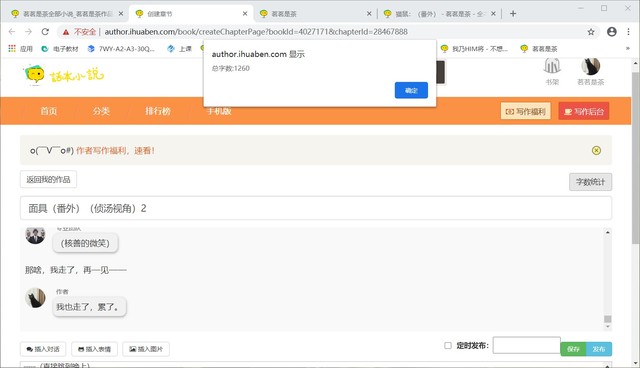The width and height of the screenshot is (640, 368).
Task: Open 排行榜 in orange nav bar
Action: point(158,111)
